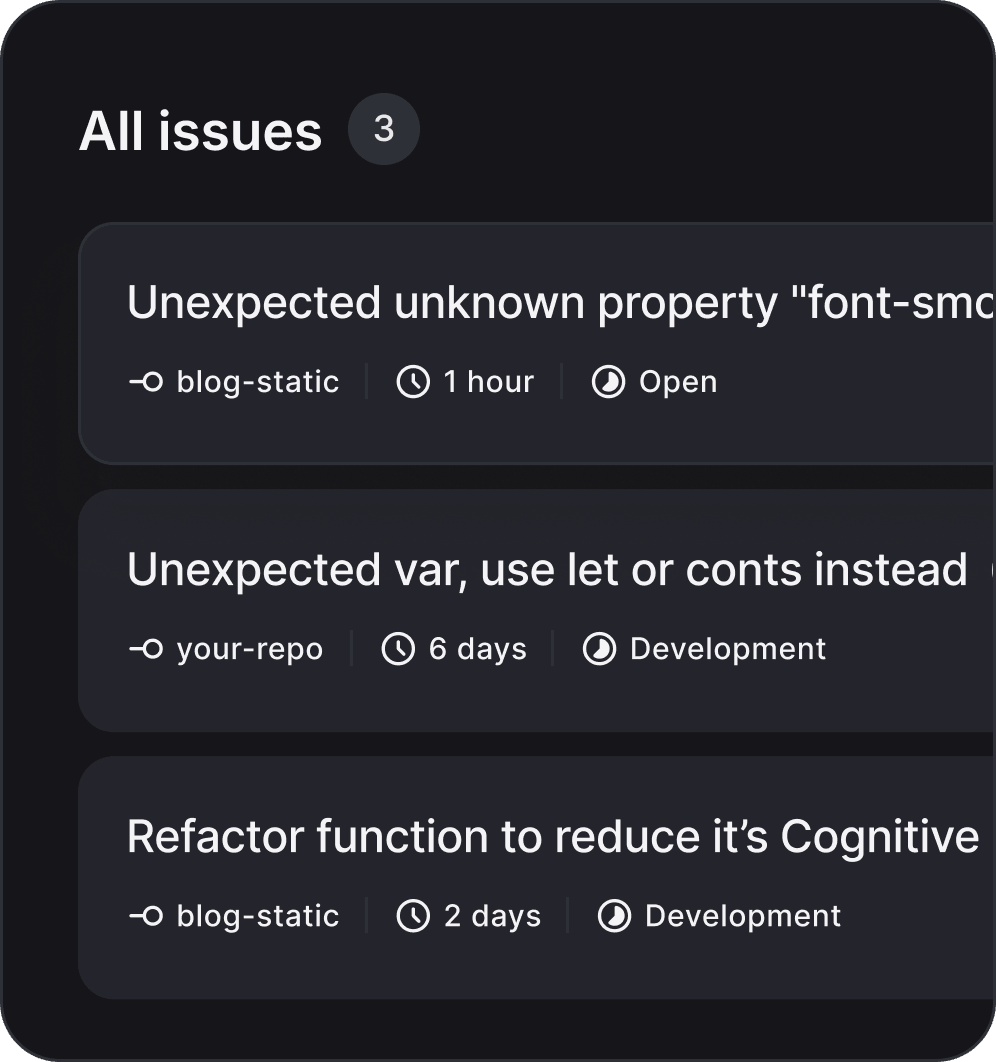Click the clock icon on the Refactor issue

pos(412,915)
